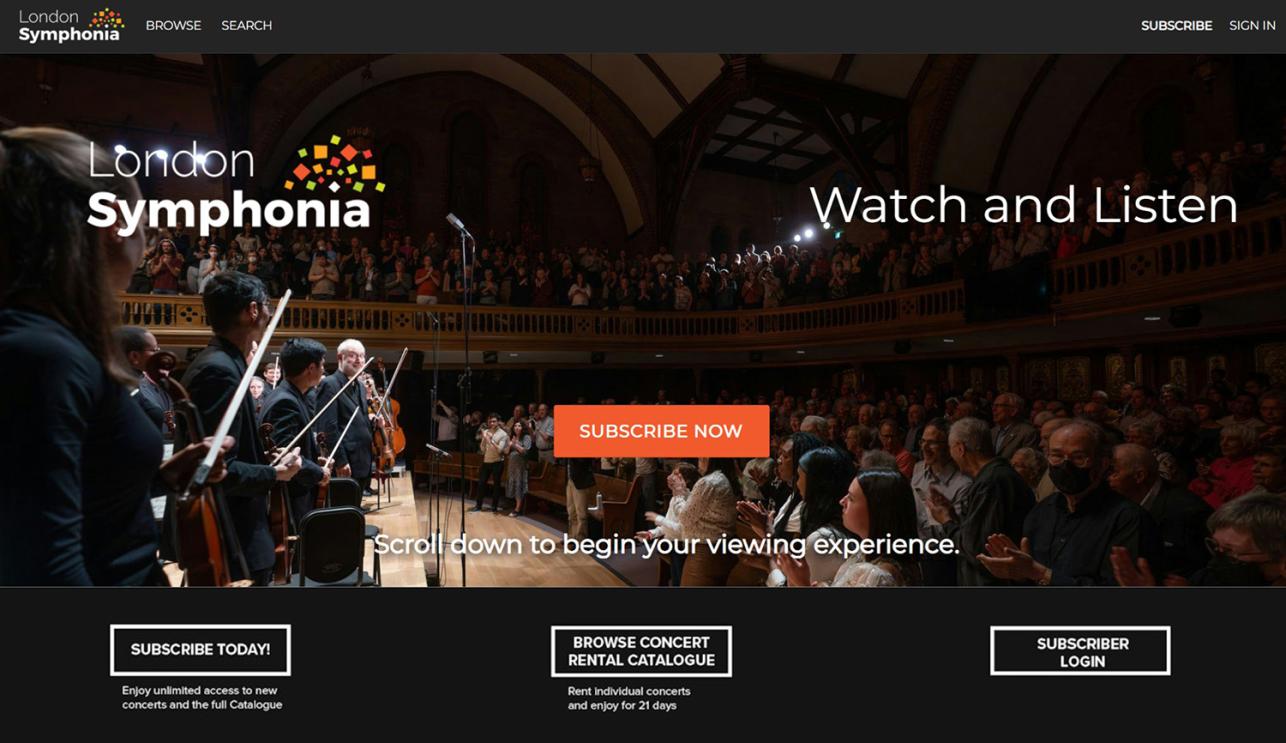This screenshot has height=743, width=1286.
Task: Click the SUBSCRIBE TODAY! outlined button
Action: coord(200,650)
